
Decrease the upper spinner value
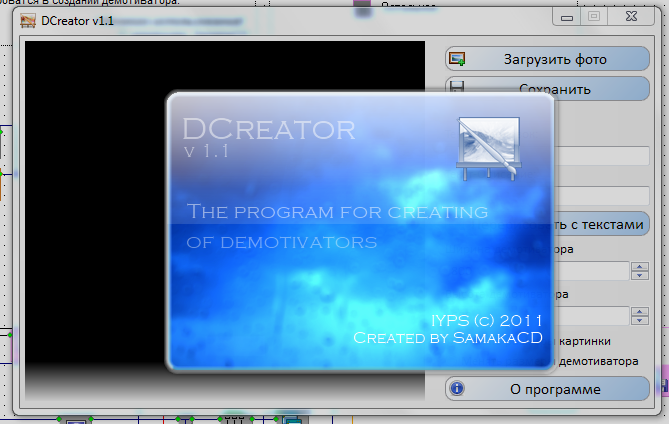pos(637,275)
